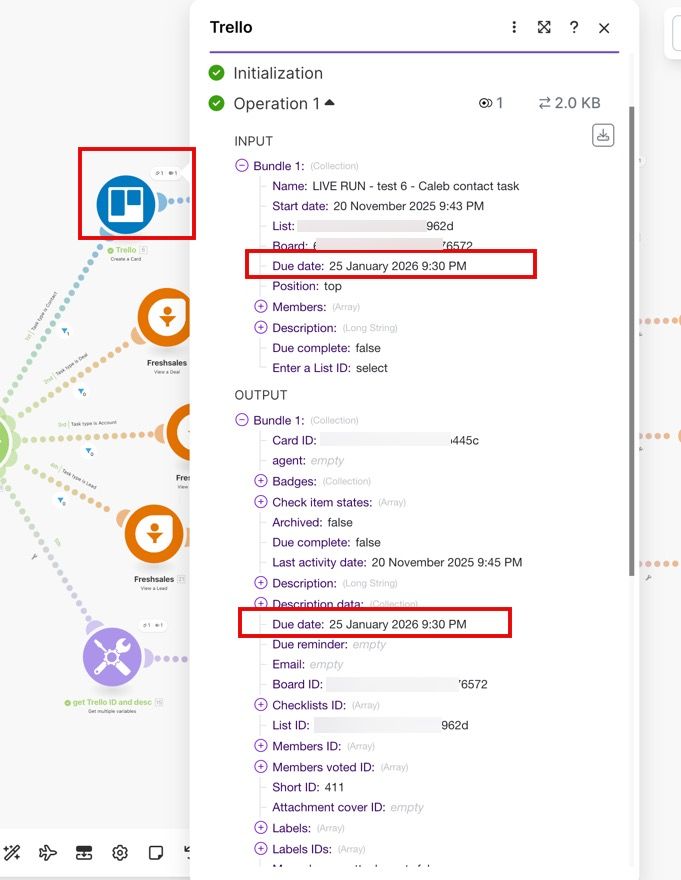Click the Trello Create a Card module
Viewport: 681px width, 880px height.
[126, 205]
